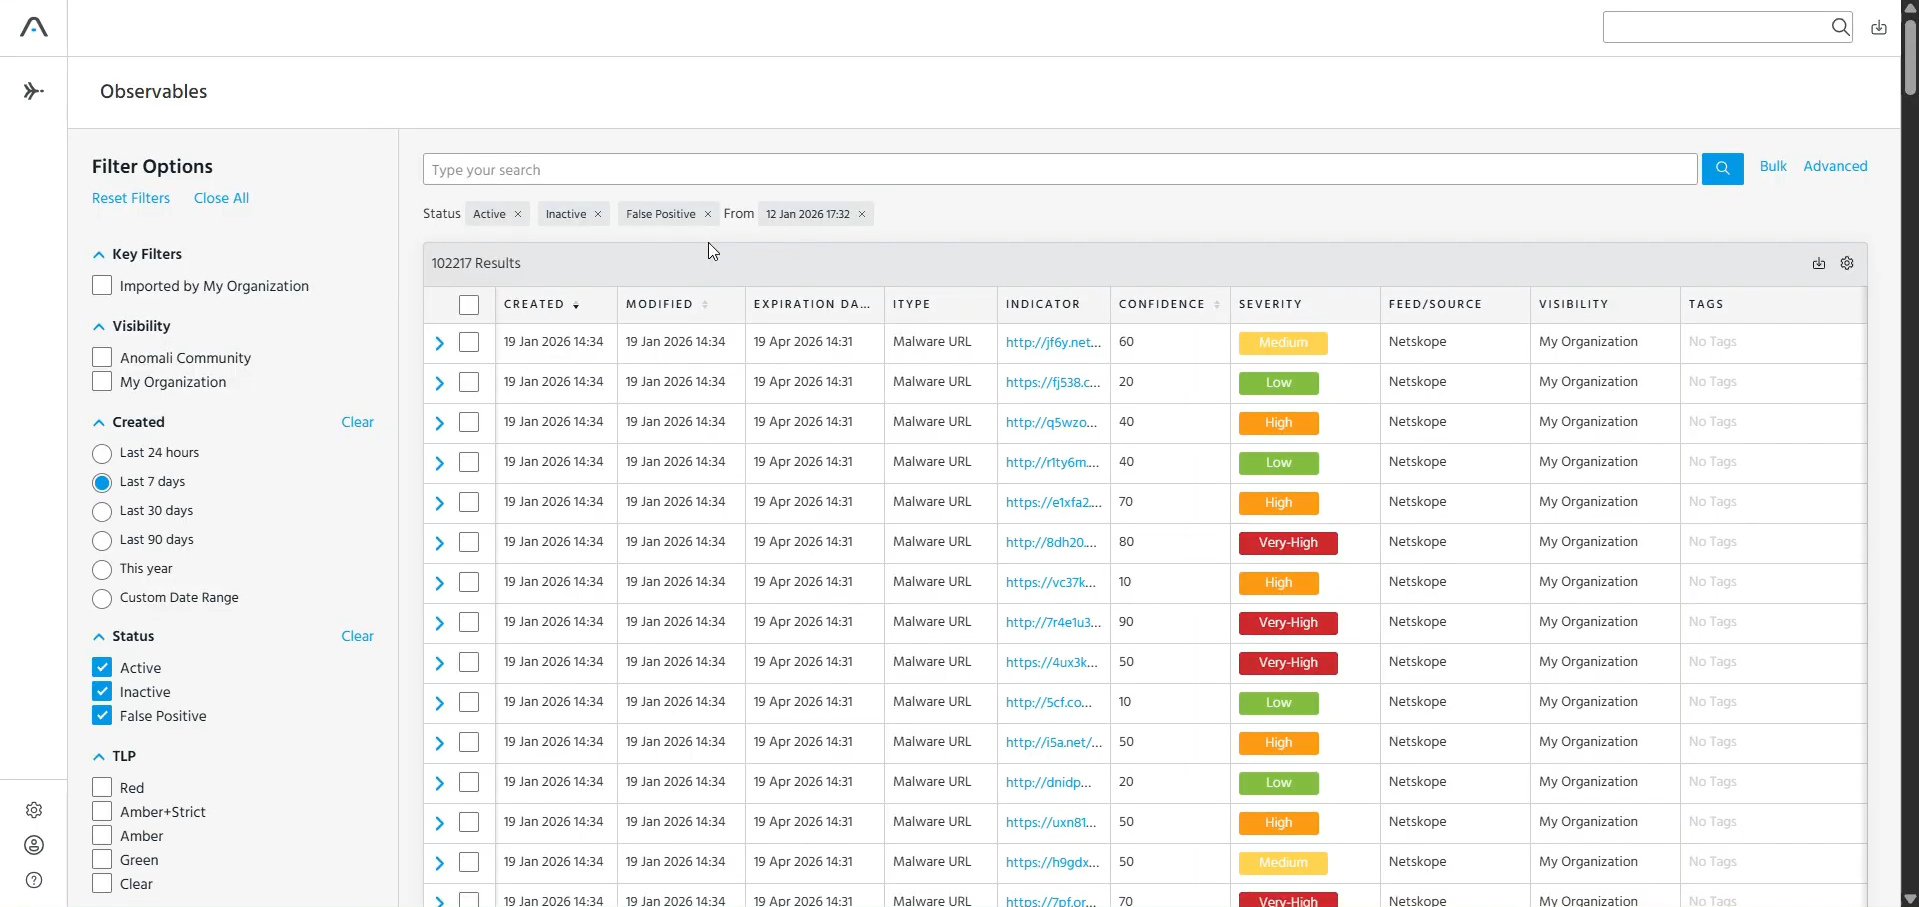Click the top-right import download icon

point(1879,28)
